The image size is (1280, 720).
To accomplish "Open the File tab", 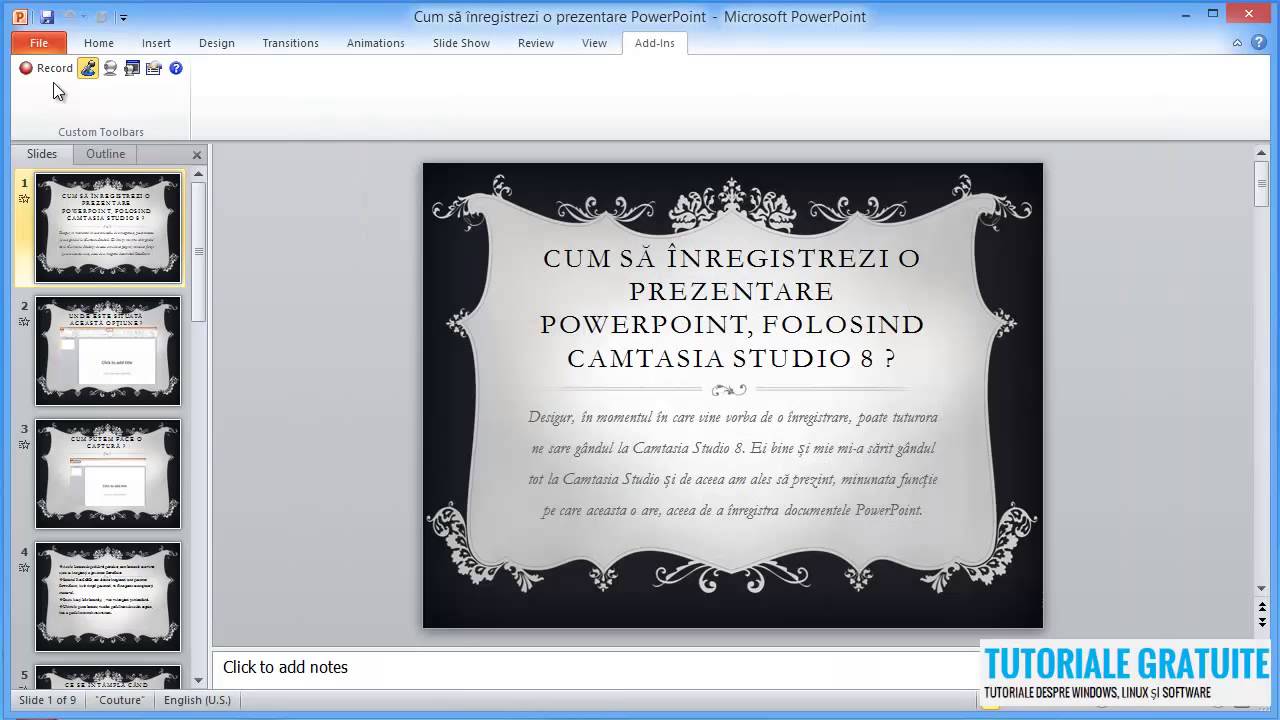I will click(39, 43).
